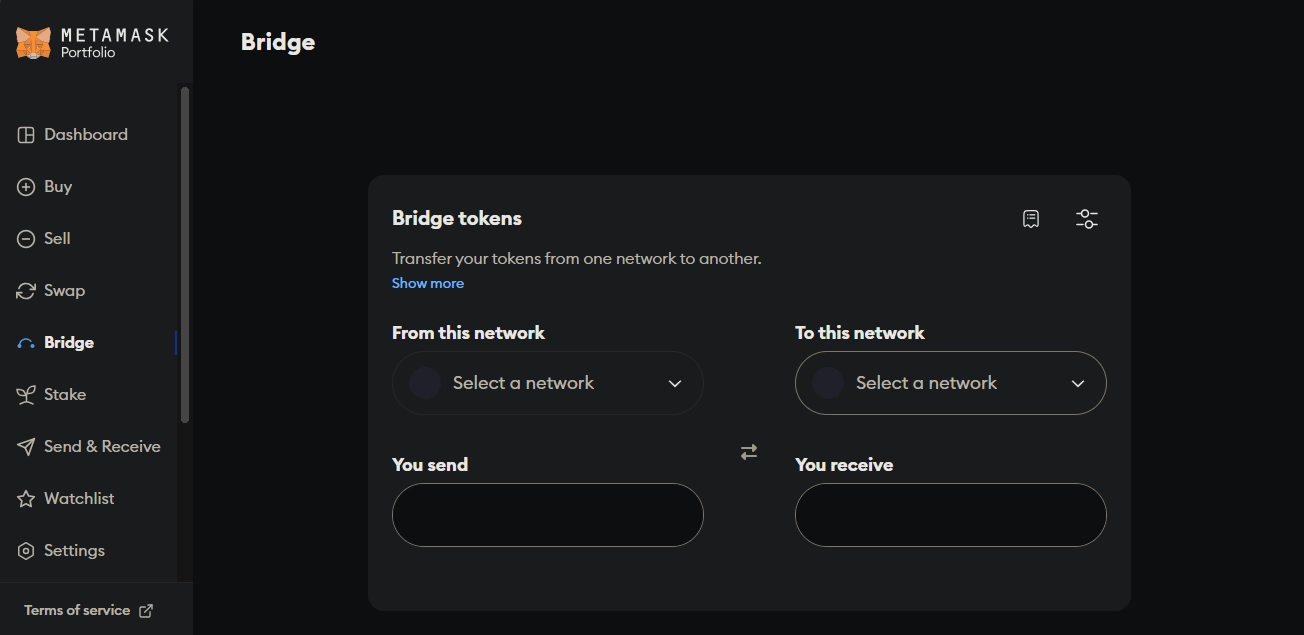
Task: Click chevron in From network selector
Action: click(x=675, y=384)
